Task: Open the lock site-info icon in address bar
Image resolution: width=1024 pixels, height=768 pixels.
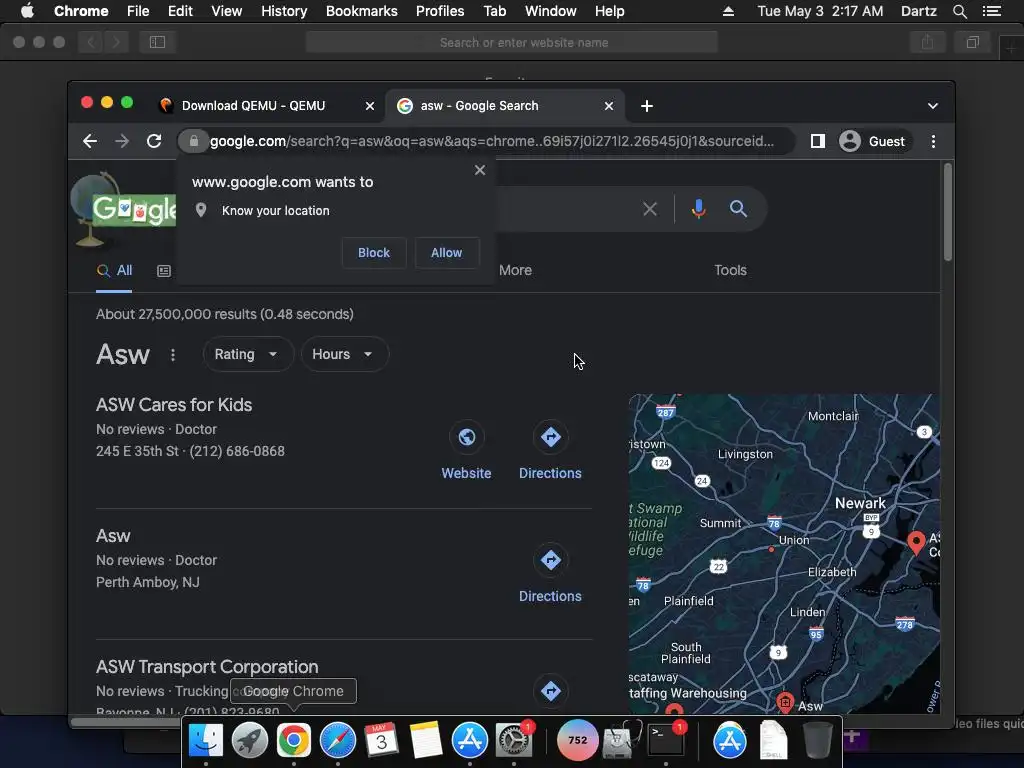Action: pyautogui.click(x=193, y=141)
